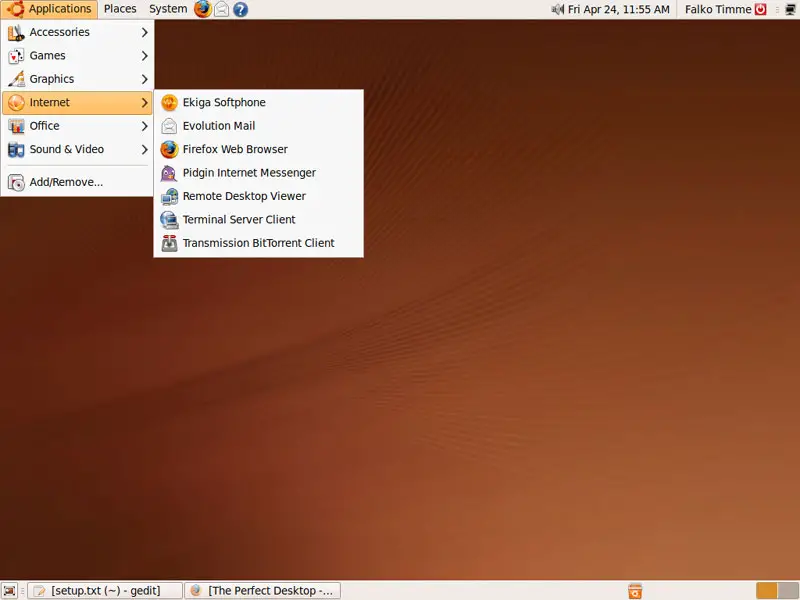Click the Firefox icon in Internet submenu

tap(169, 149)
